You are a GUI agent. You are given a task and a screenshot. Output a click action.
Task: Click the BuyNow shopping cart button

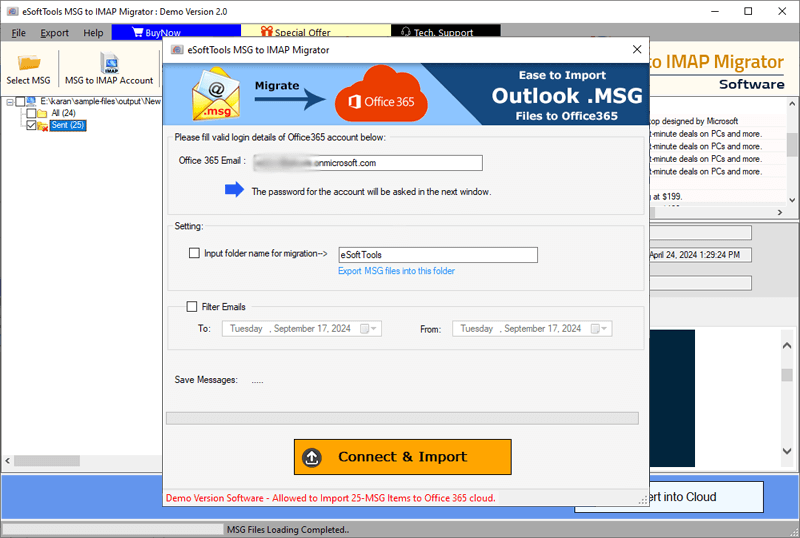[x=176, y=32]
